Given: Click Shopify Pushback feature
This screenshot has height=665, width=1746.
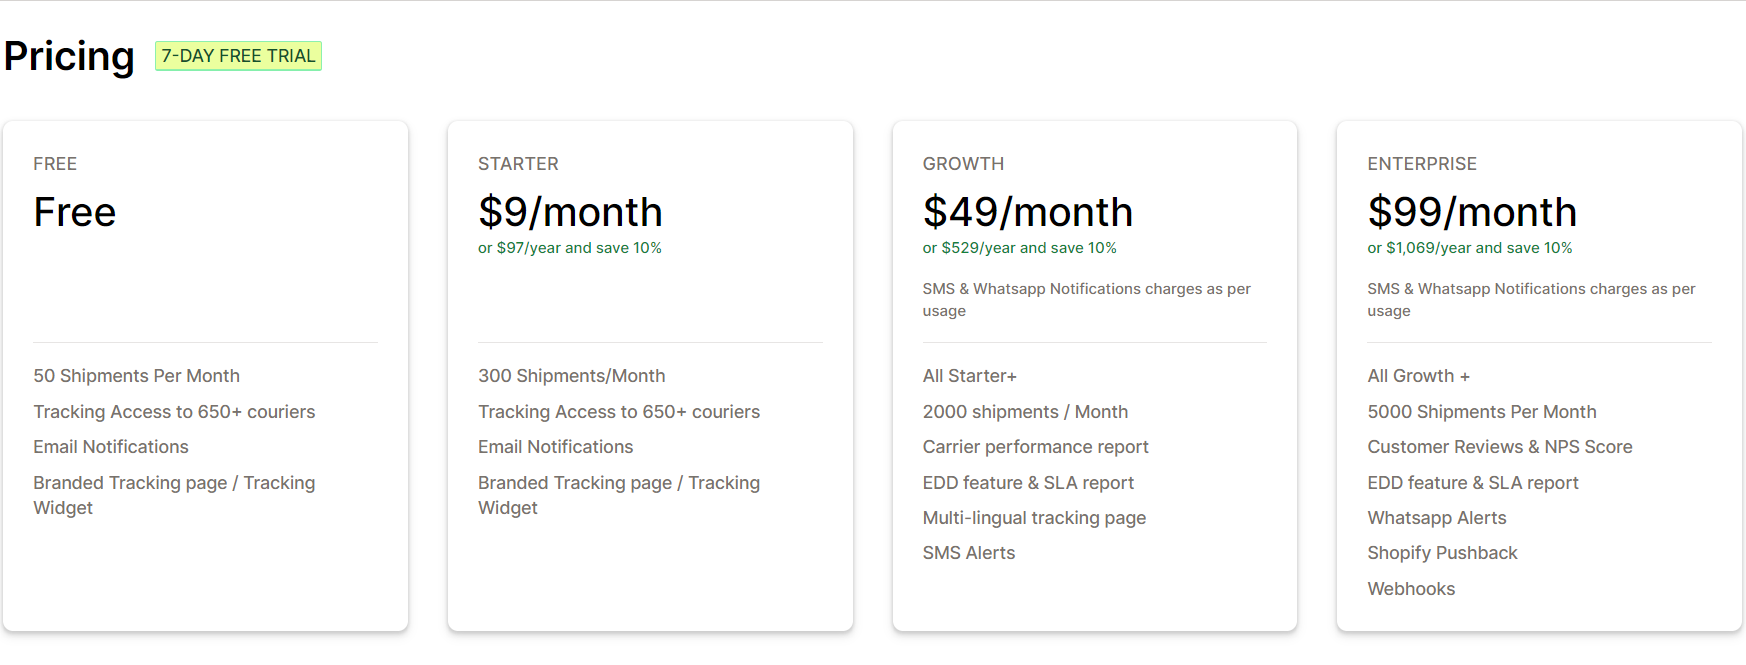Looking at the screenshot, I should [1443, 553].
